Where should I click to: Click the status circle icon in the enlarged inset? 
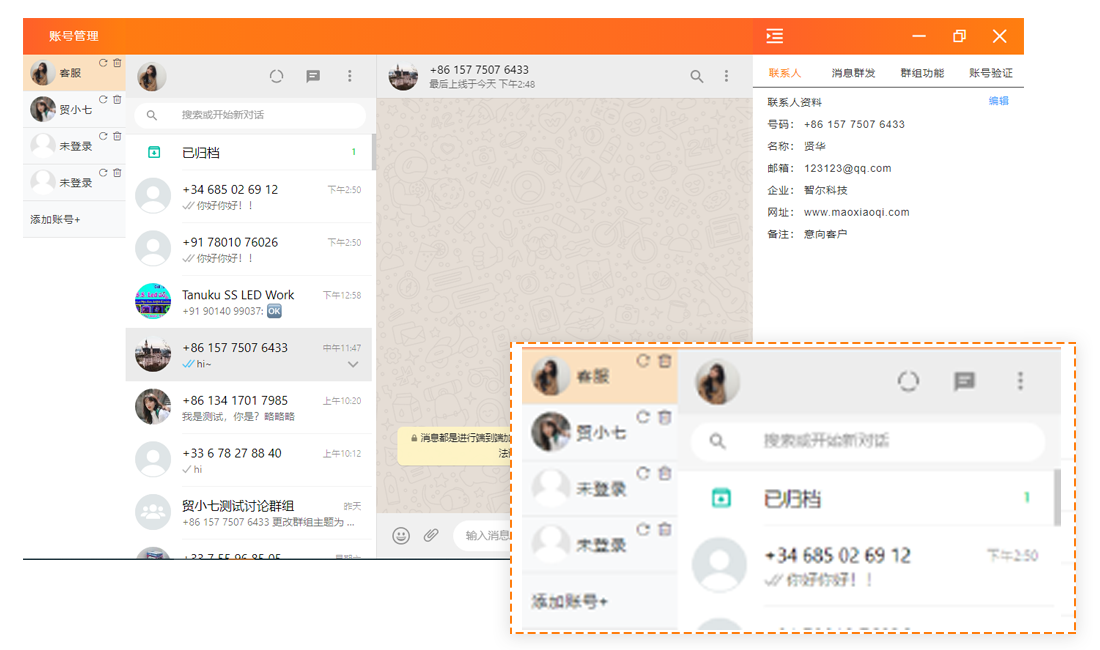908,381
